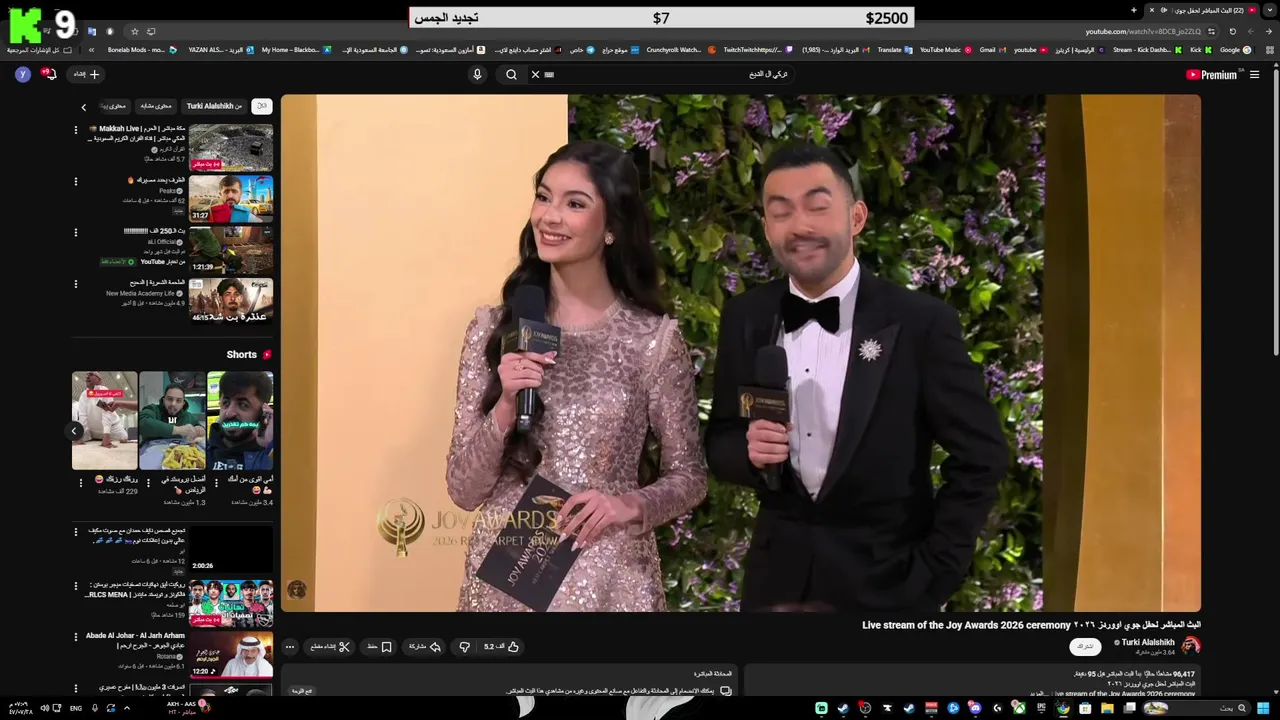
Task: Select the related content filter chip
Action: pos(156,106)
